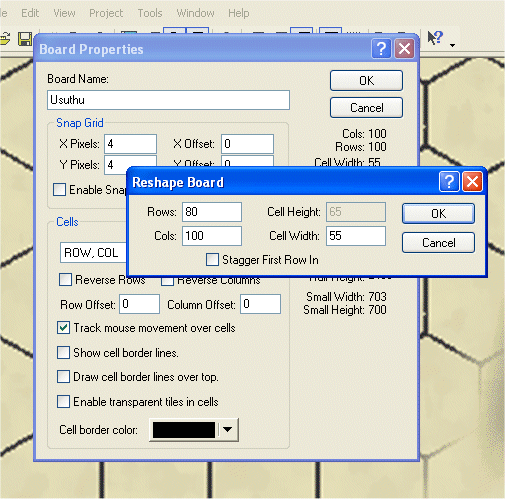Click the Column Offset input field
505x499 pixels.
[260, 304]
